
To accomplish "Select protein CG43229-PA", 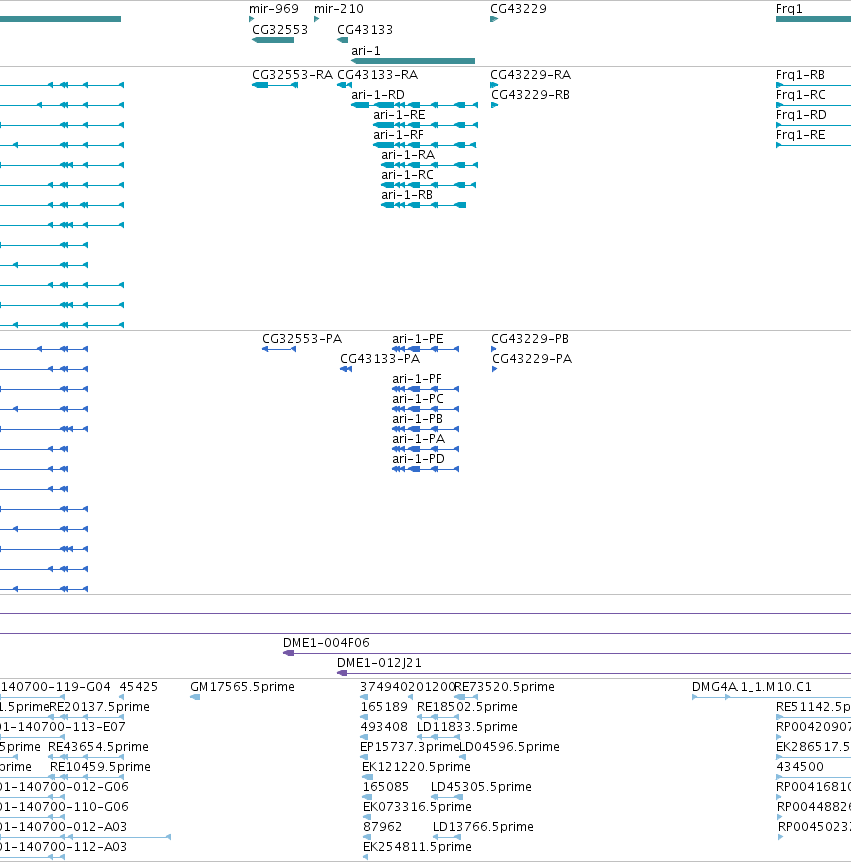I will pyautogui.click(x=495, y=369).
